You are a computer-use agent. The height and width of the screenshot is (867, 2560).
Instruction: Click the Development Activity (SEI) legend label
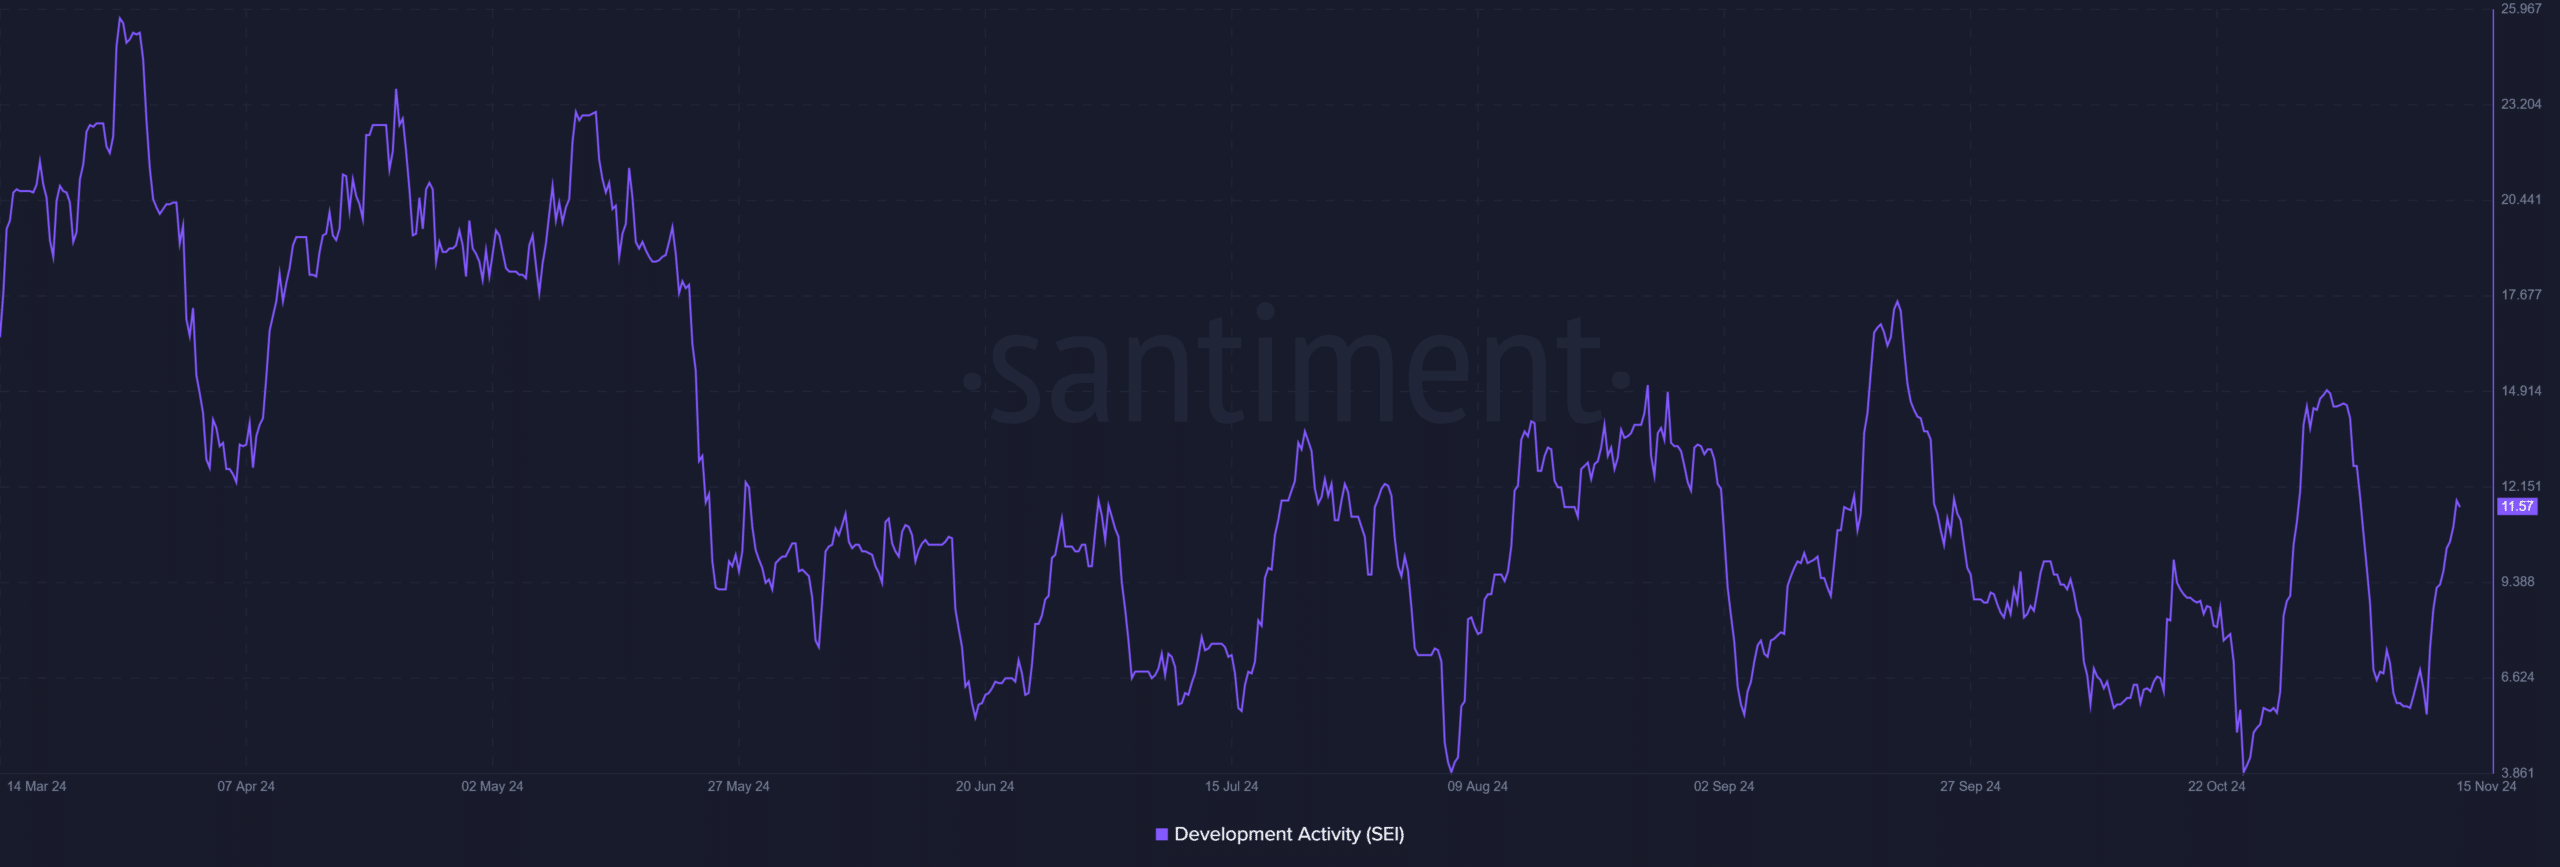[1289, 834]
